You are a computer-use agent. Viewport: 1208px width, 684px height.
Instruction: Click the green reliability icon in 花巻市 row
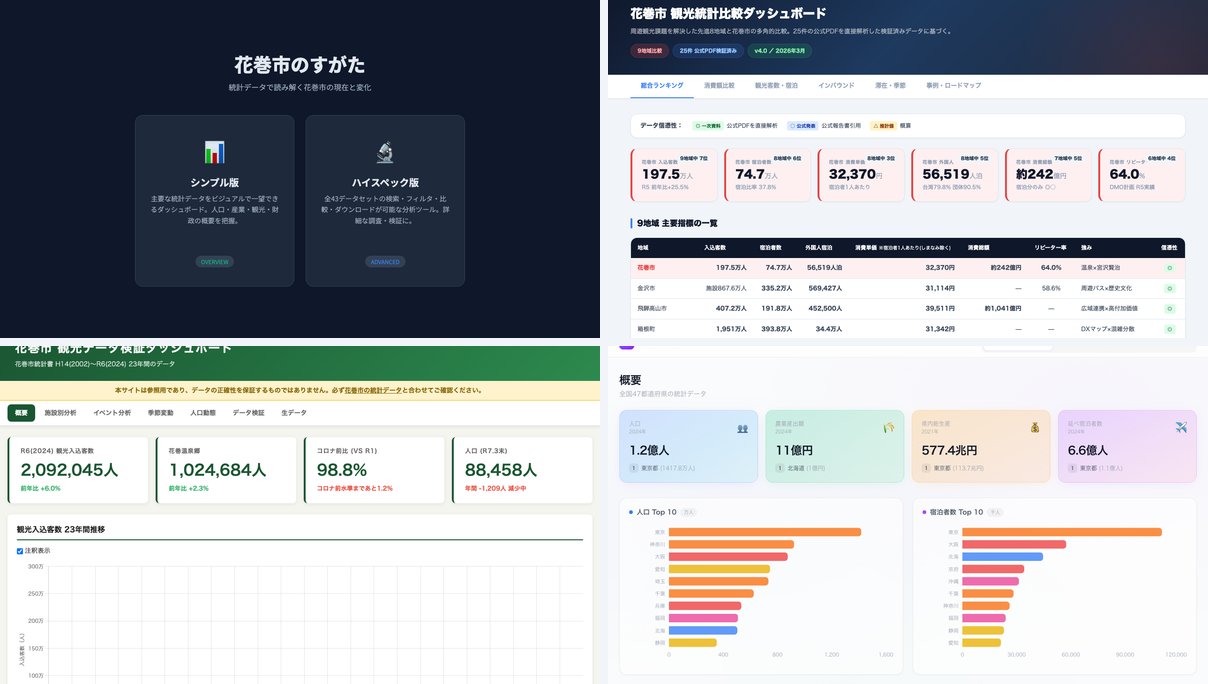1169,268
